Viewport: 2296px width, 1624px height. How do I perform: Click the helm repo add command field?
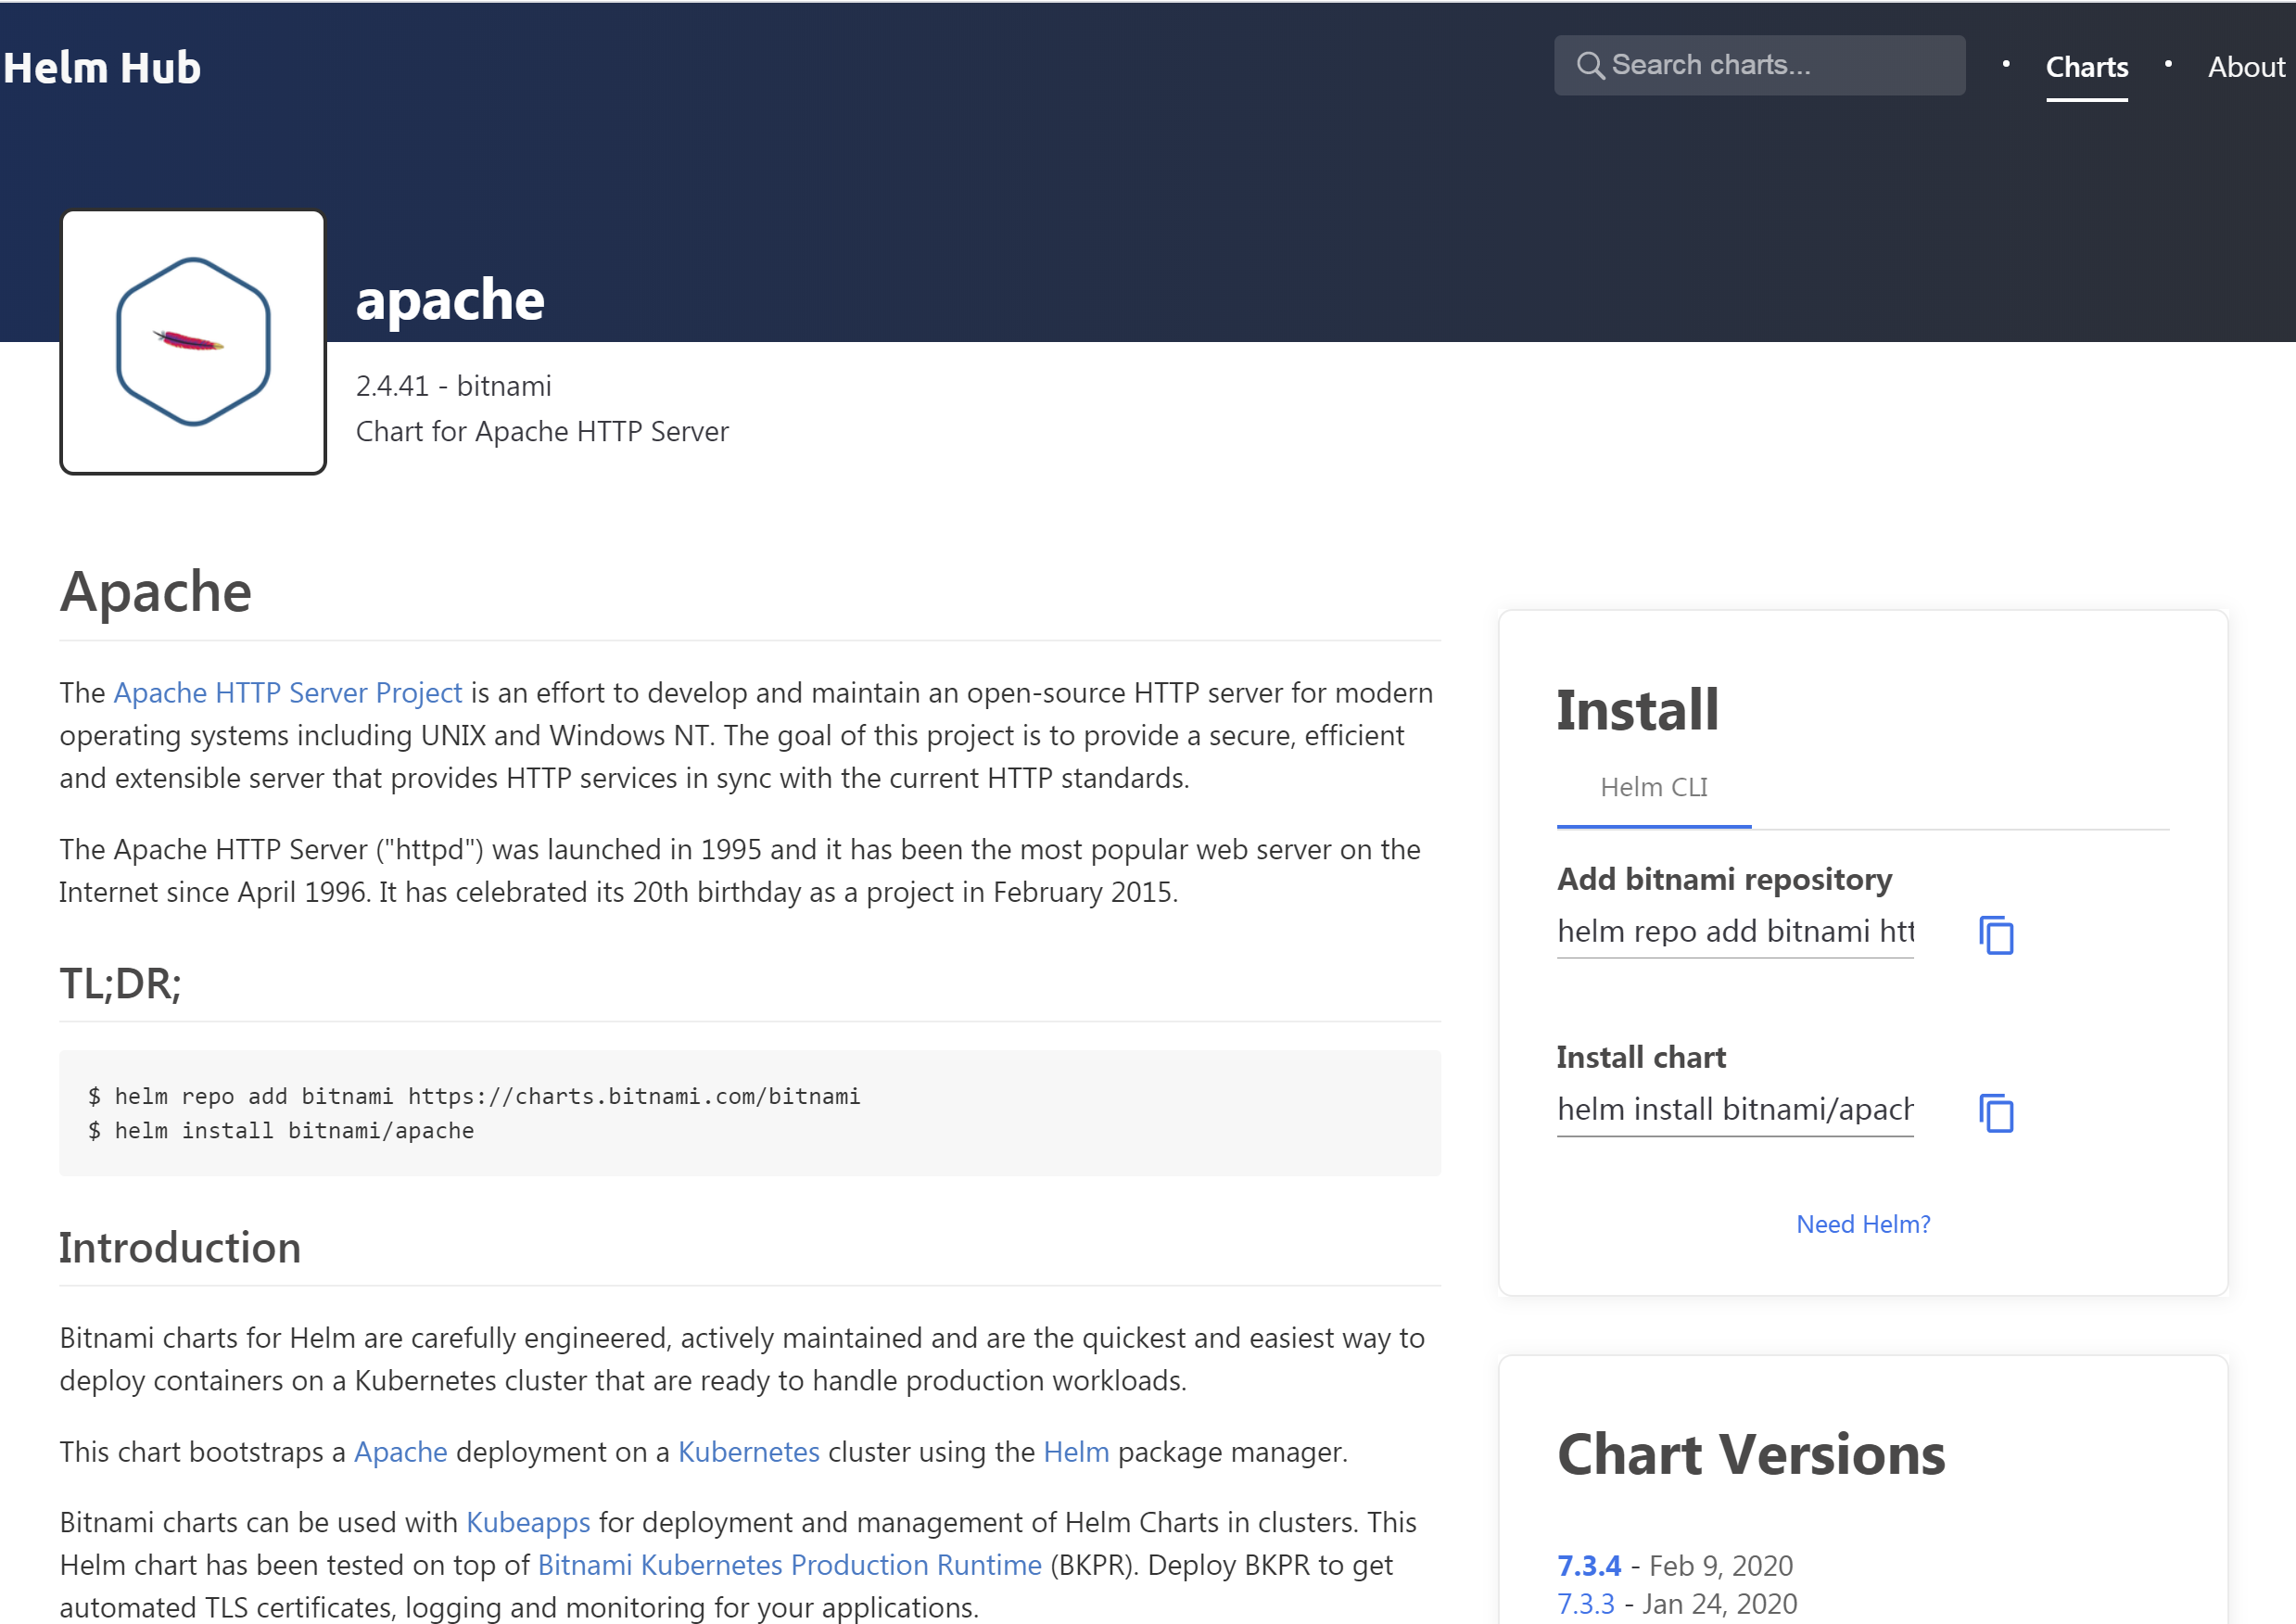(1734, 932)
